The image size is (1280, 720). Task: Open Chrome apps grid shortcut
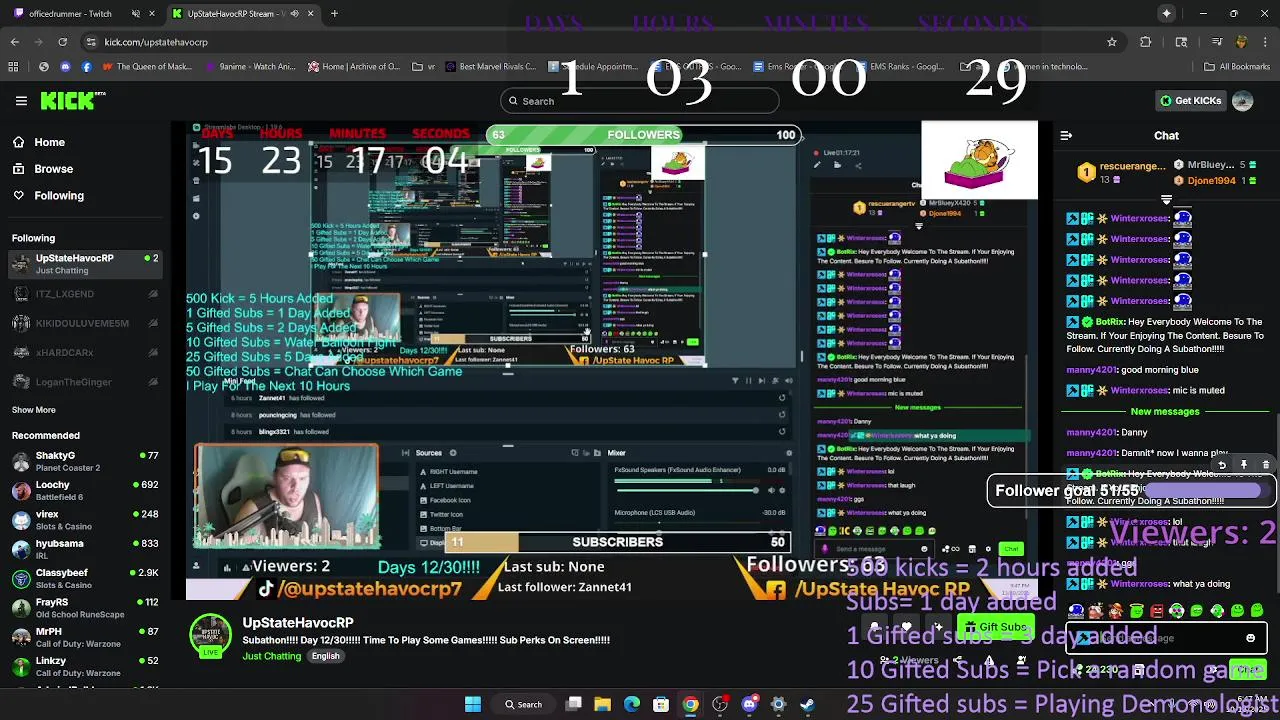(13, 67)
